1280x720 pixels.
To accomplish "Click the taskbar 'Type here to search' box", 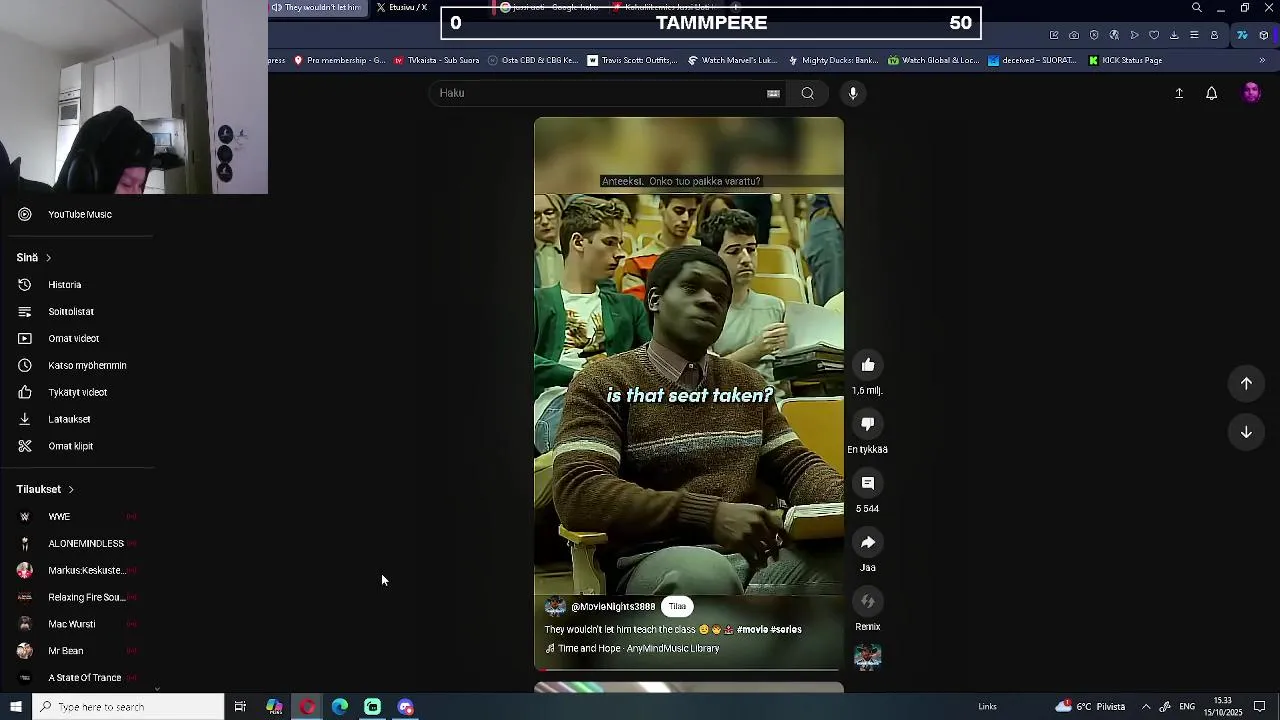I will tap(128, 707).
